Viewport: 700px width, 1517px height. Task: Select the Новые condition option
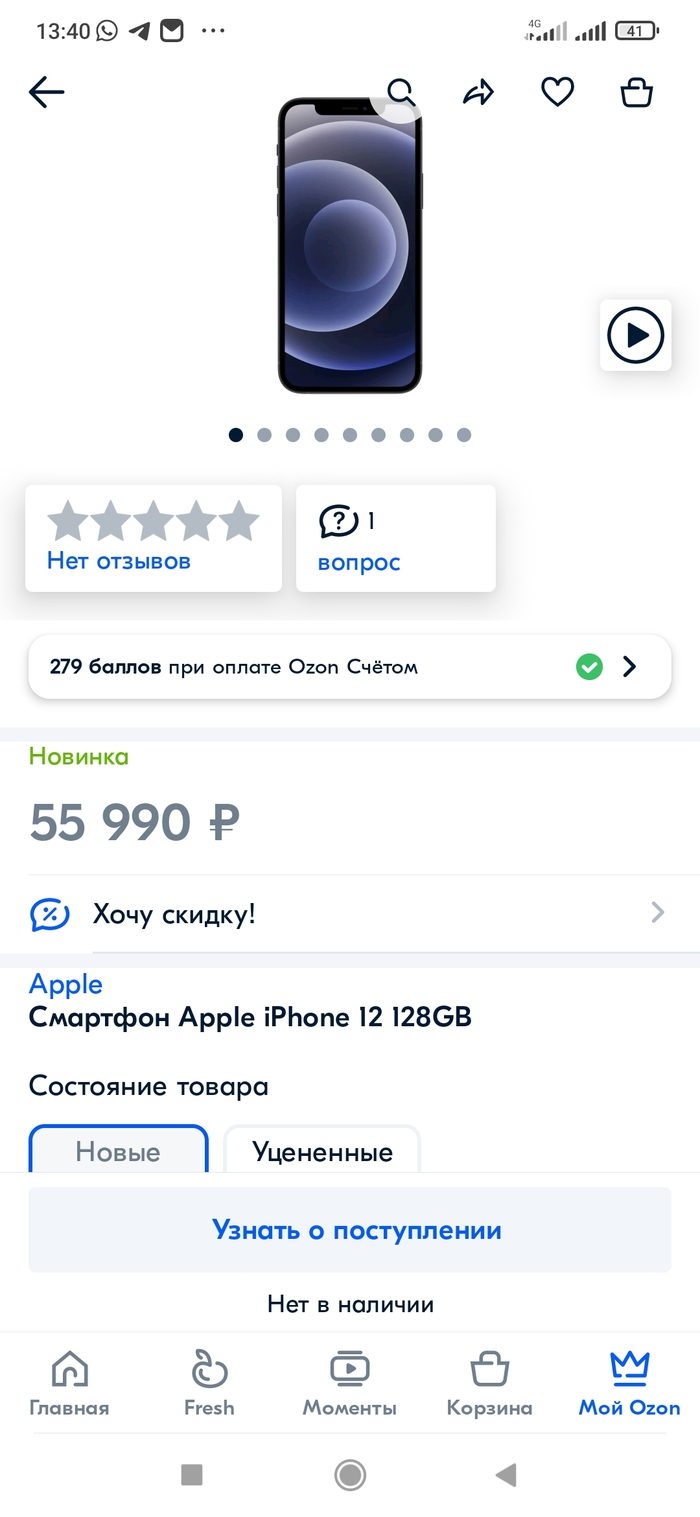118,1150
